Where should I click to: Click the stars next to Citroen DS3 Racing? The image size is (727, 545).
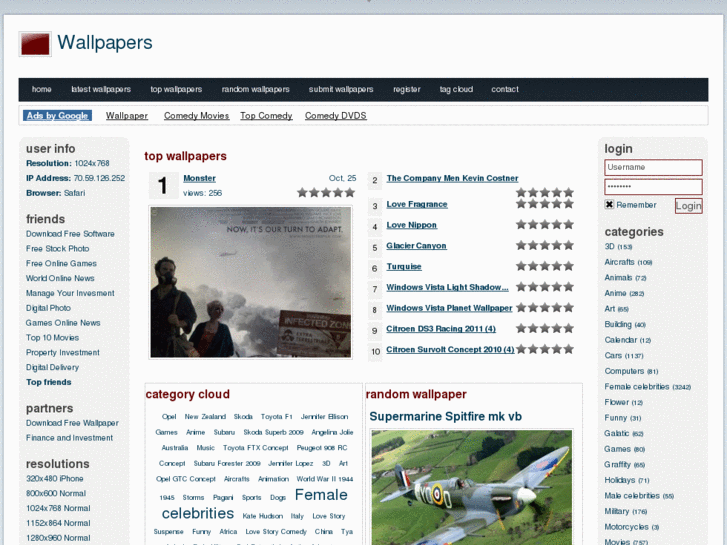(545, 329)
